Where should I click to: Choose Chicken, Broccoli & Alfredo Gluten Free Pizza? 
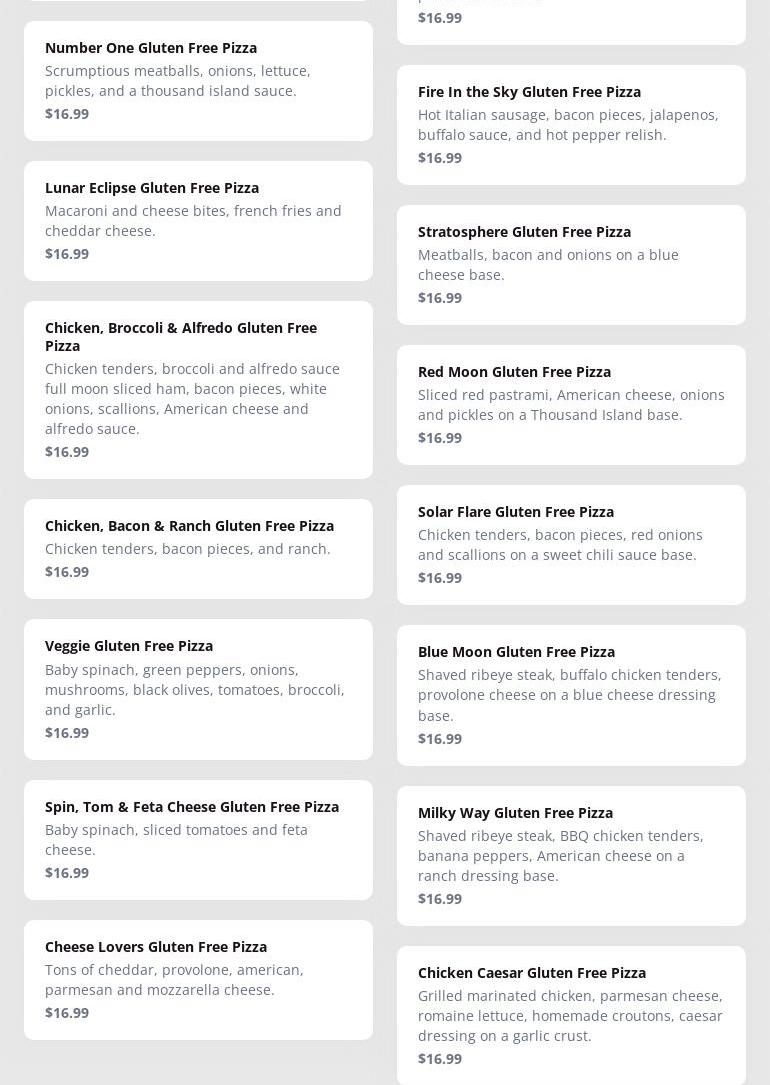(181, 336)
